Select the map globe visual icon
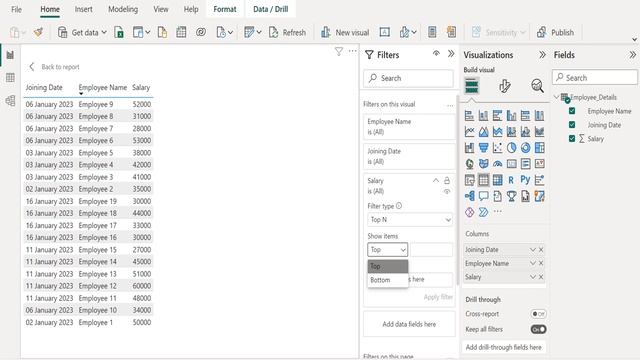The width and height of the screenshot is (640, 360). [470, 164]
